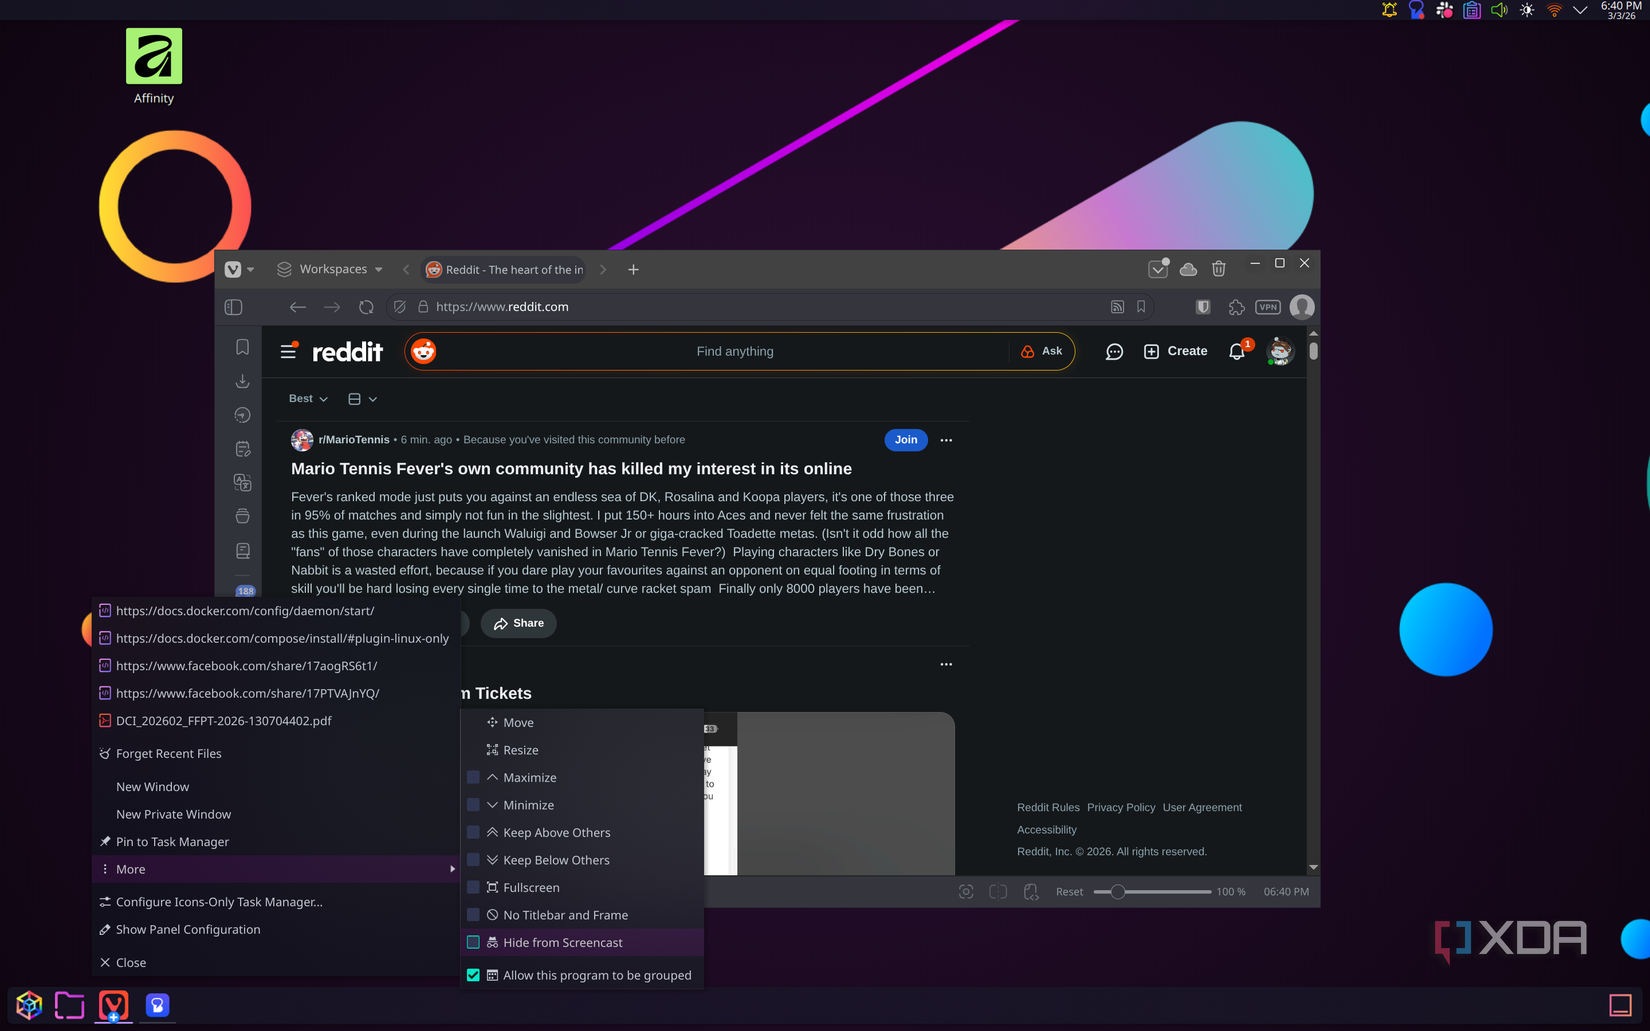The width and height of the screenshot is (1650, 1031).
Task: Open Reddit chat icon
Action: pos(1114,351)
